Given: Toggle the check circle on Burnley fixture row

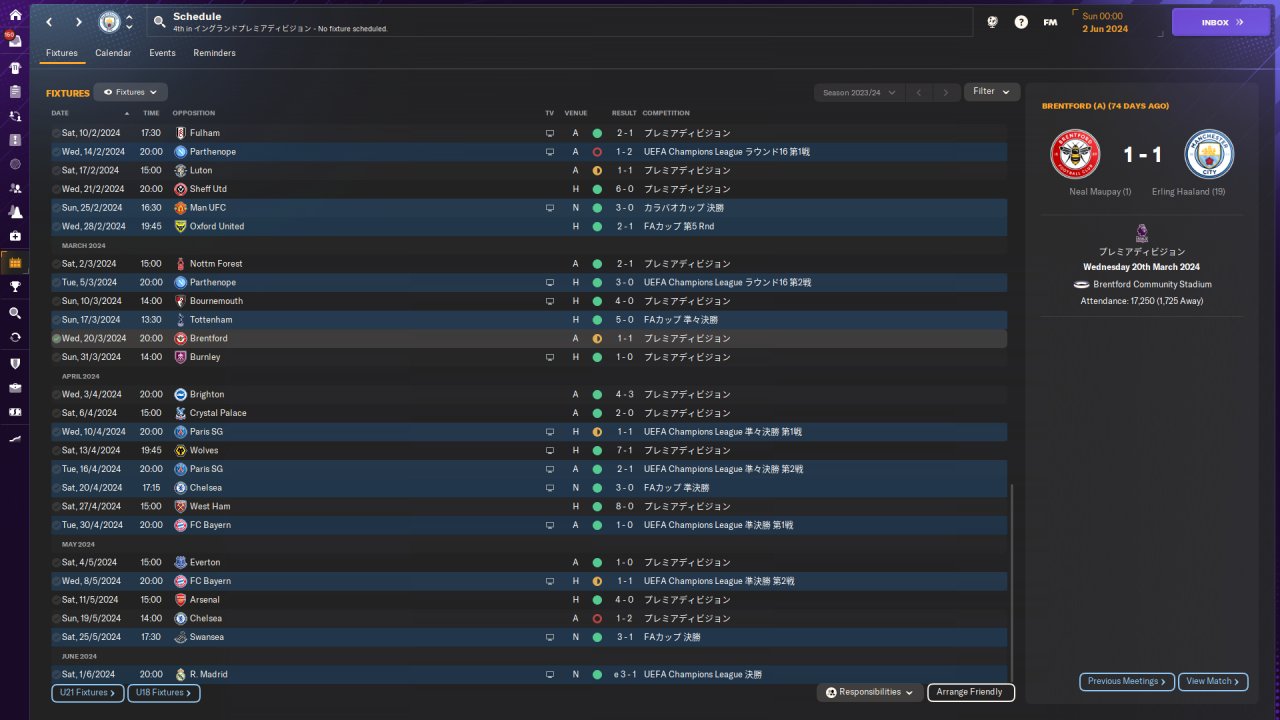Looking at the screenshot, I should pos(56,357).
